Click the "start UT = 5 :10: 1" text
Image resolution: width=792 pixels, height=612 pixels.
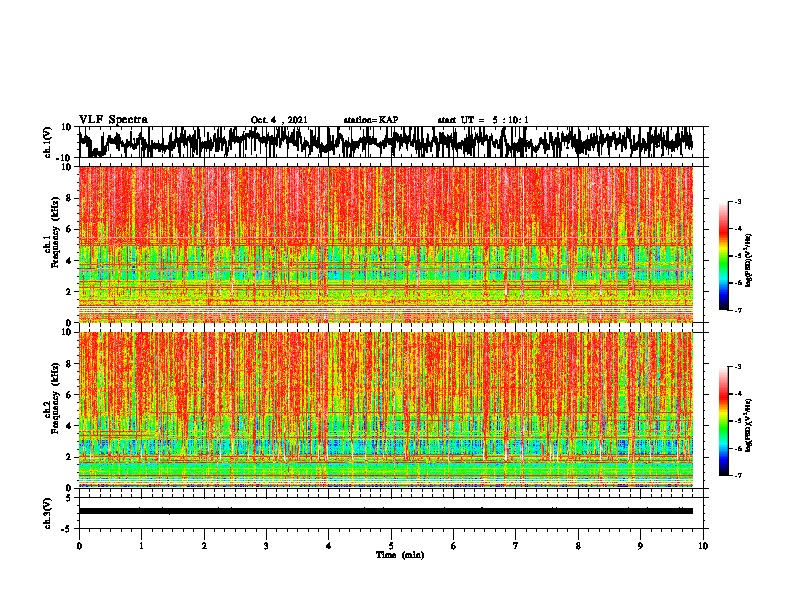[x=483, y=120]
